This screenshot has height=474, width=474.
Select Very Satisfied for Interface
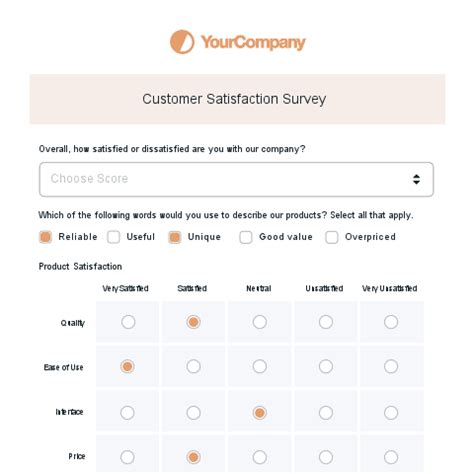click(127, 413)
